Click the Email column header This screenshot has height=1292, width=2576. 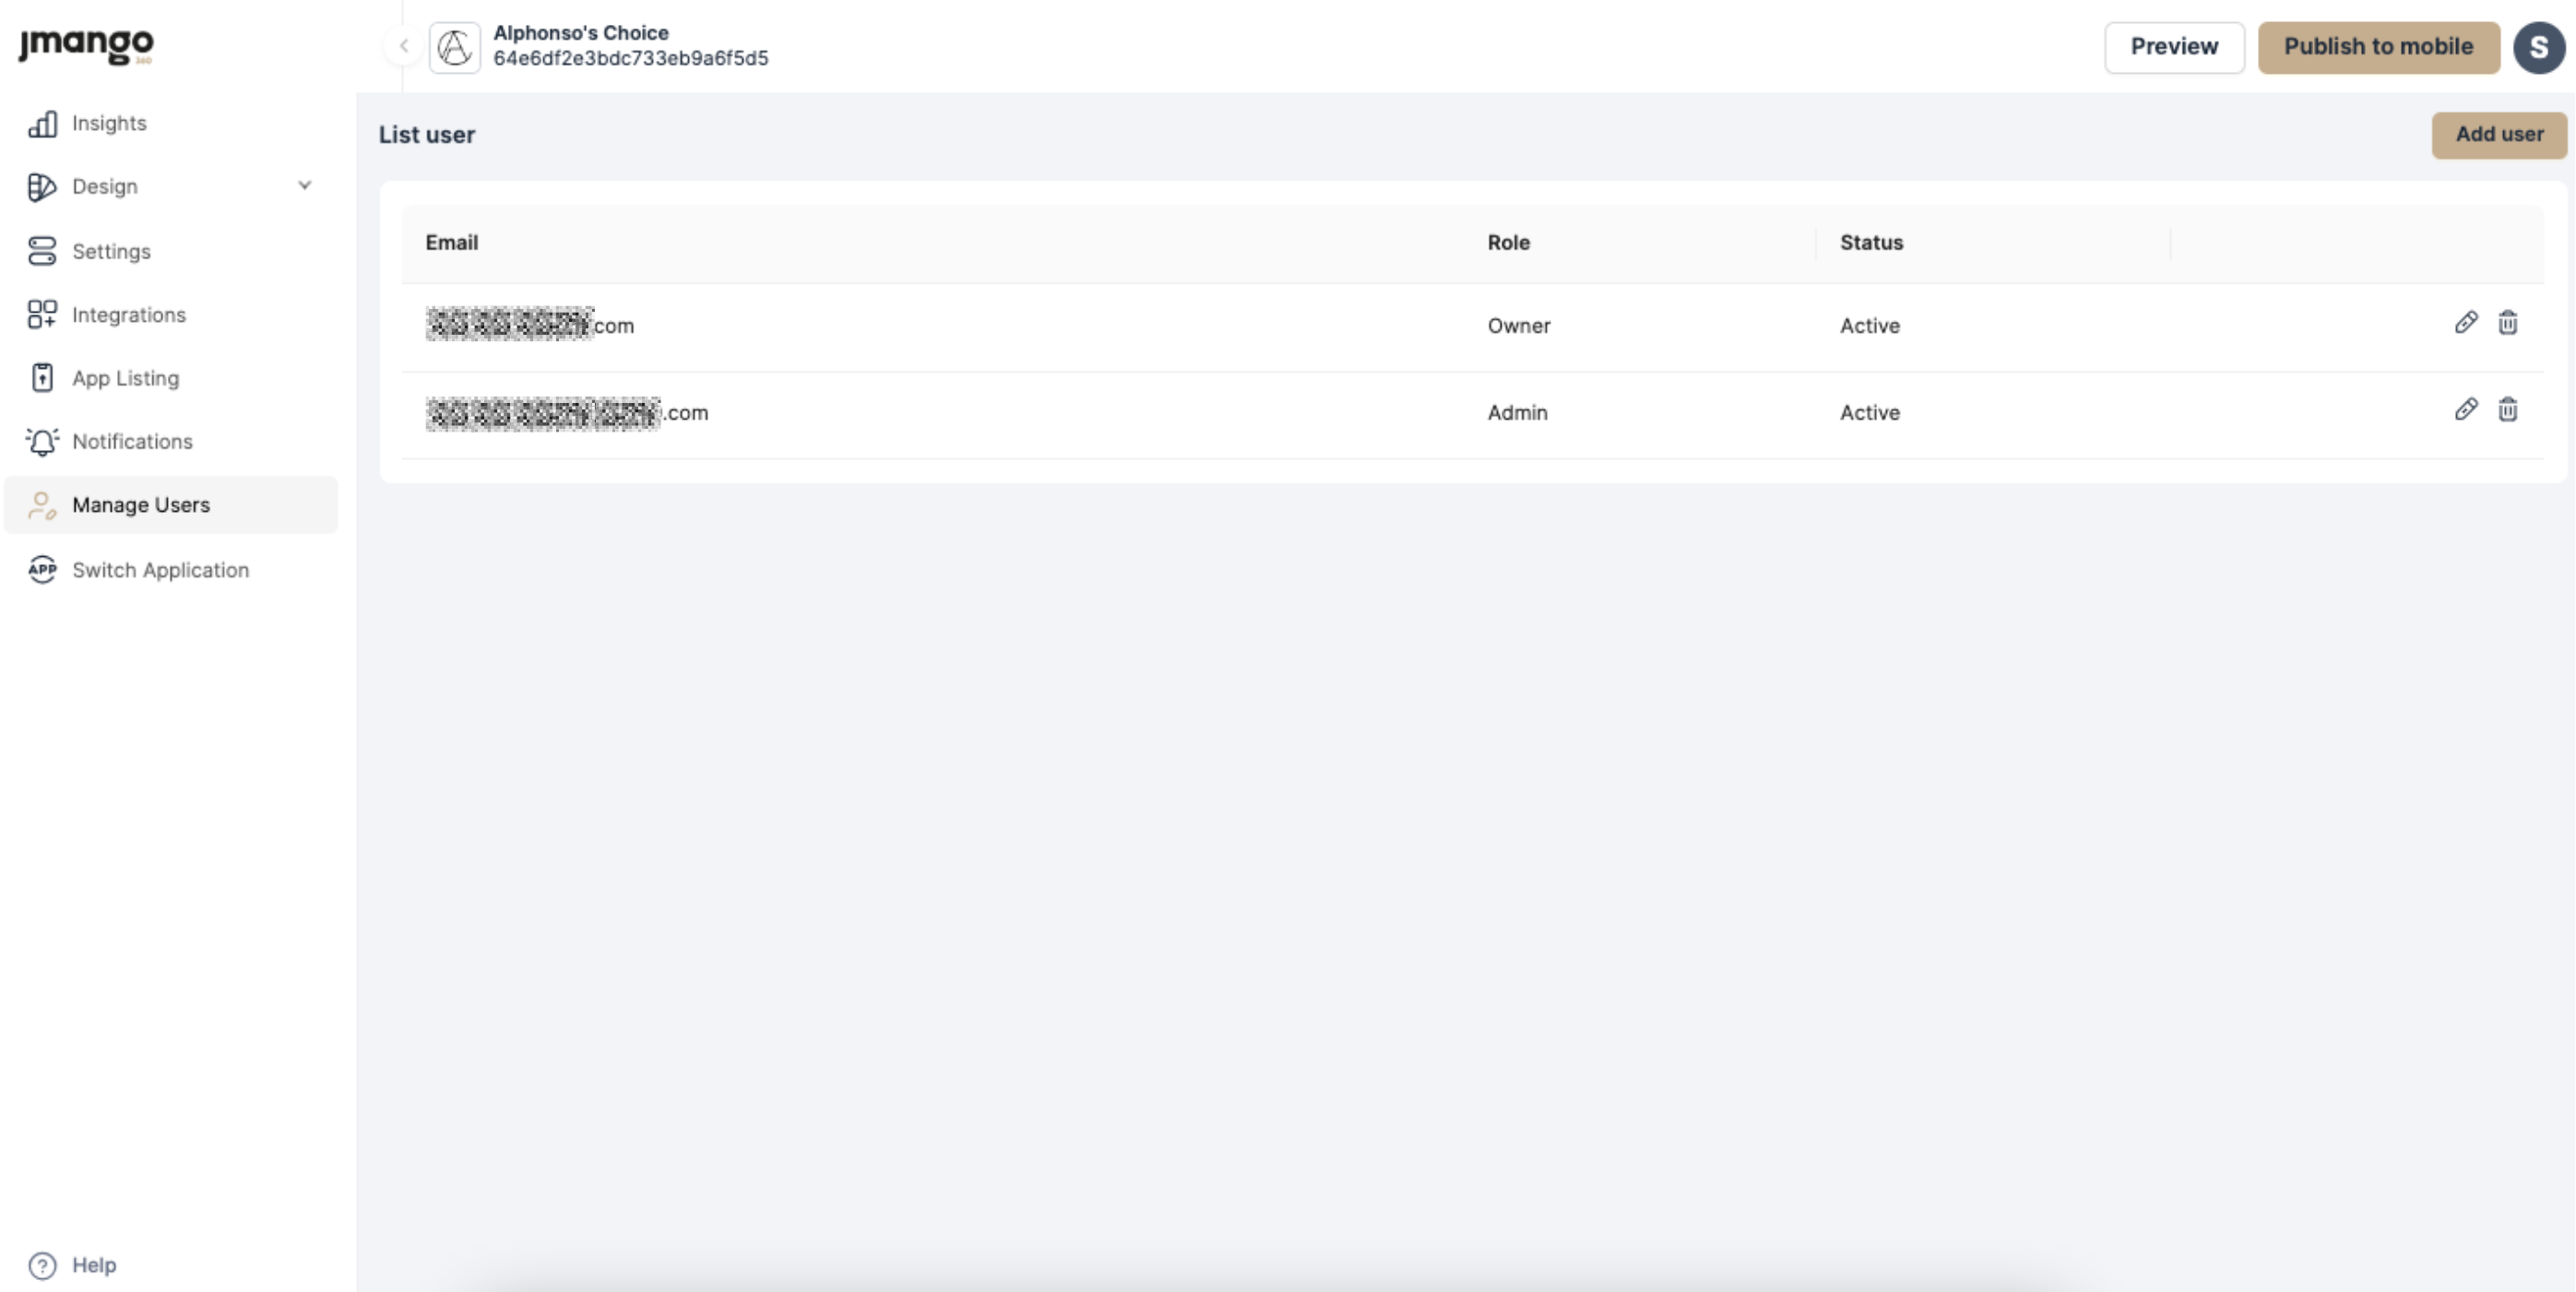click(452, 242)
